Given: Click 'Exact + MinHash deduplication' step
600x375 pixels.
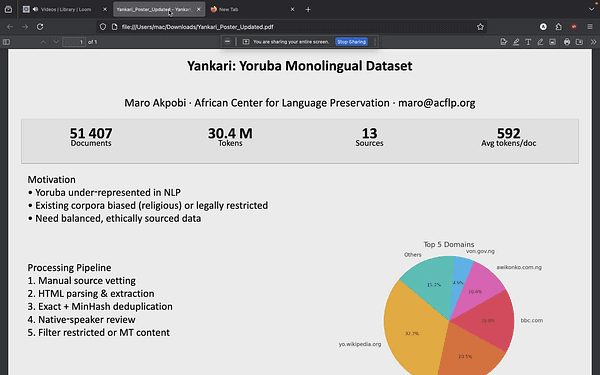Looking at the screenshot, I should 100,307.
